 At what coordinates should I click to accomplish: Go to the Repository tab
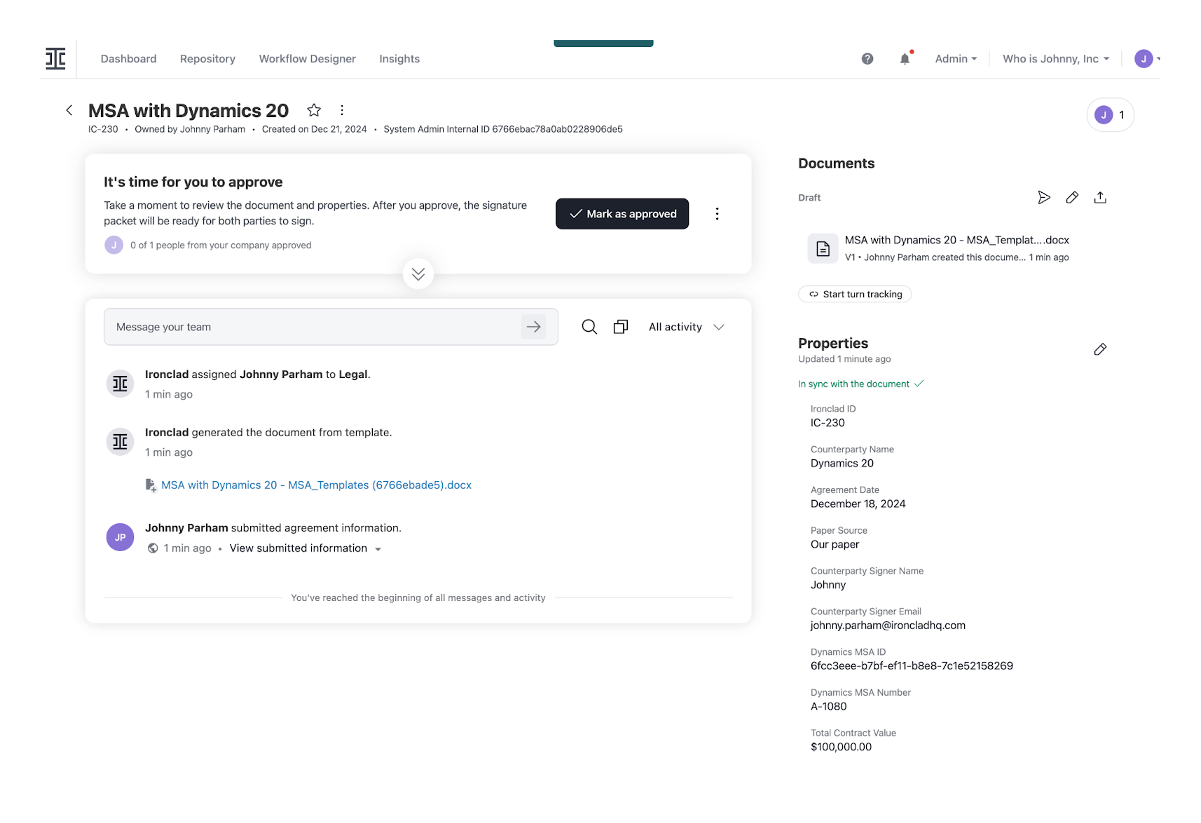(208, 59)
